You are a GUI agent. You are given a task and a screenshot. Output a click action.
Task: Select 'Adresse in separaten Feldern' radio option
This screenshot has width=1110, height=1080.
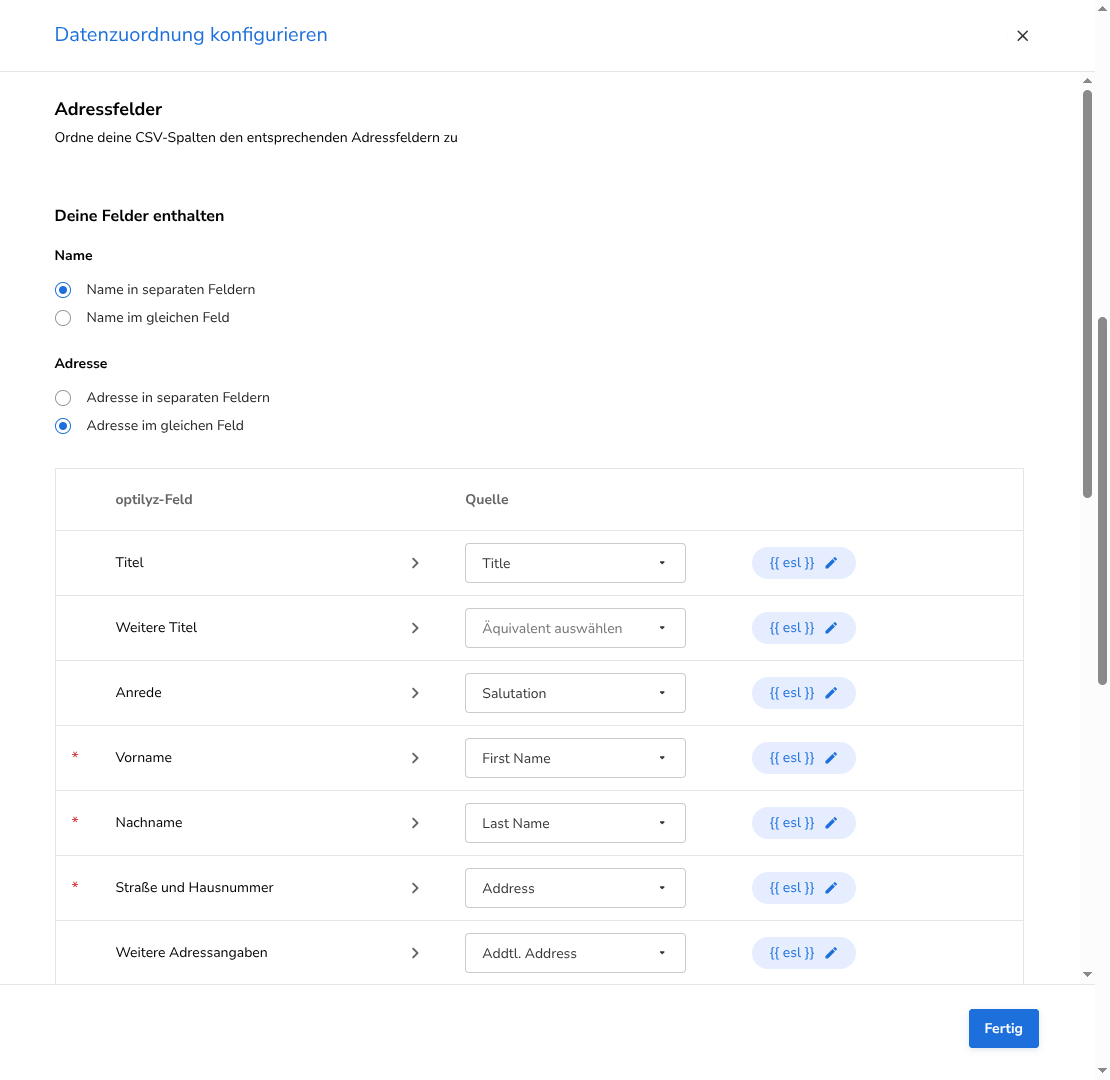coord(63,398)
